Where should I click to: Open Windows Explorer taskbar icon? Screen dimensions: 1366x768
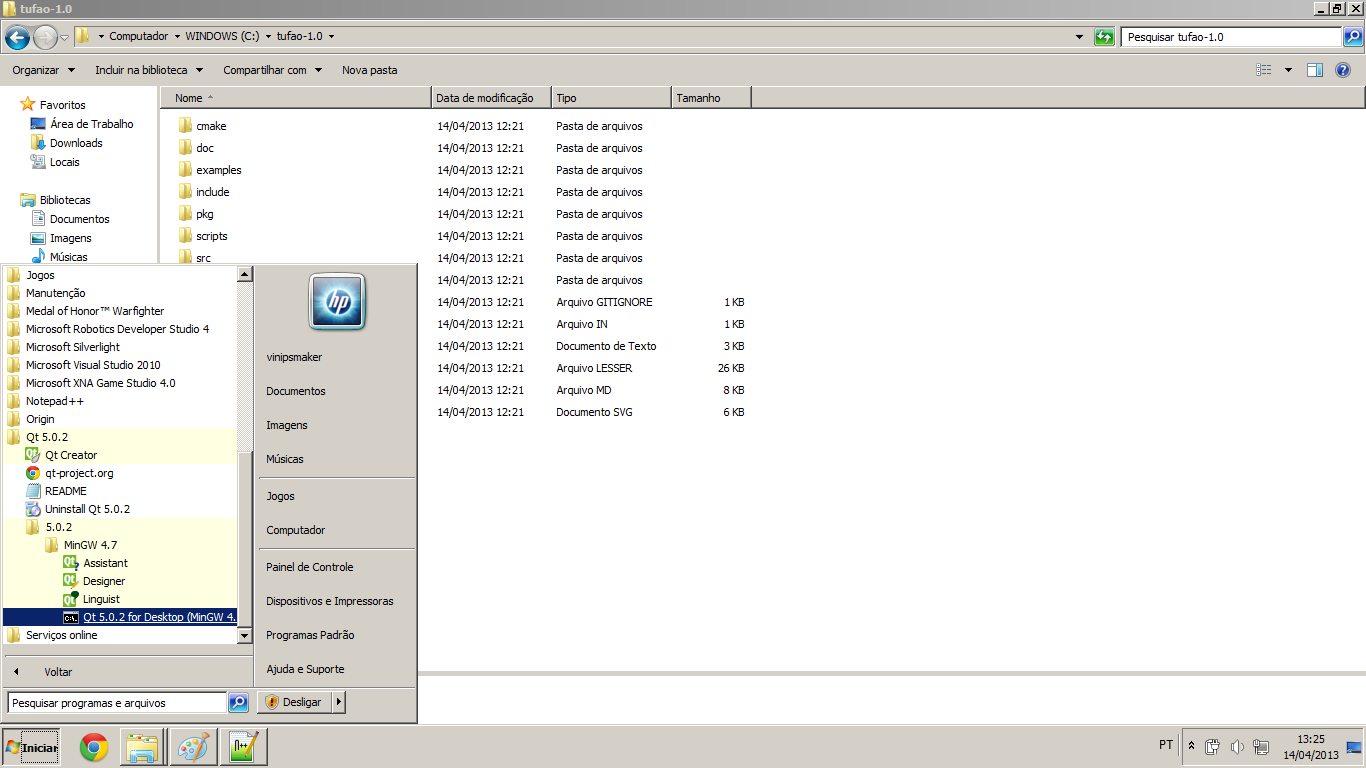click(x=142, y=747)
